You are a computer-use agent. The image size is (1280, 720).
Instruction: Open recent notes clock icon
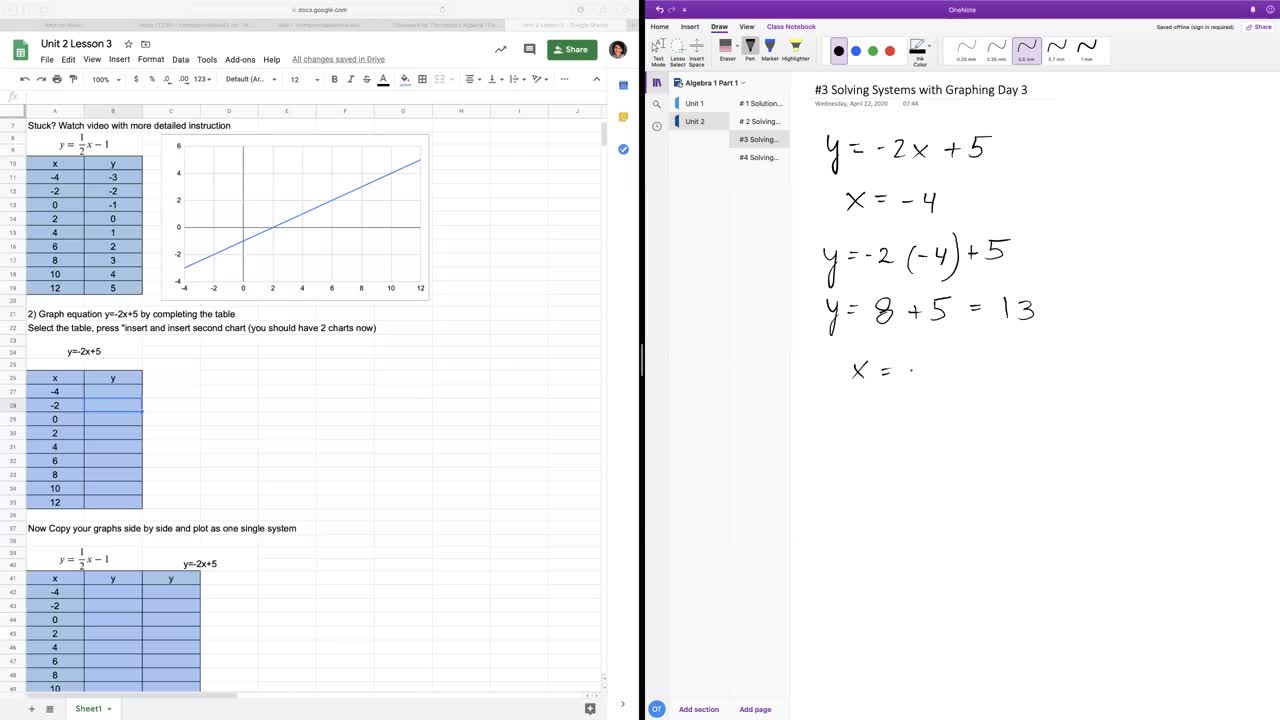pos(657,126)
